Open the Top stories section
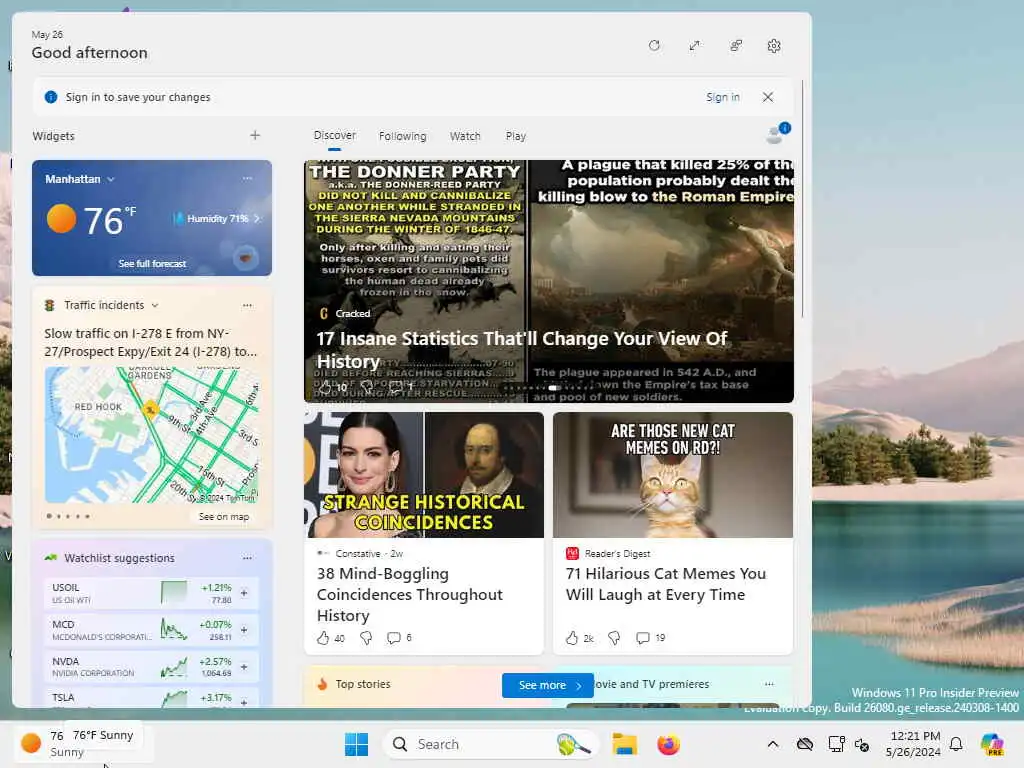Screen dimensions: 1024x768 click(362, 684)
